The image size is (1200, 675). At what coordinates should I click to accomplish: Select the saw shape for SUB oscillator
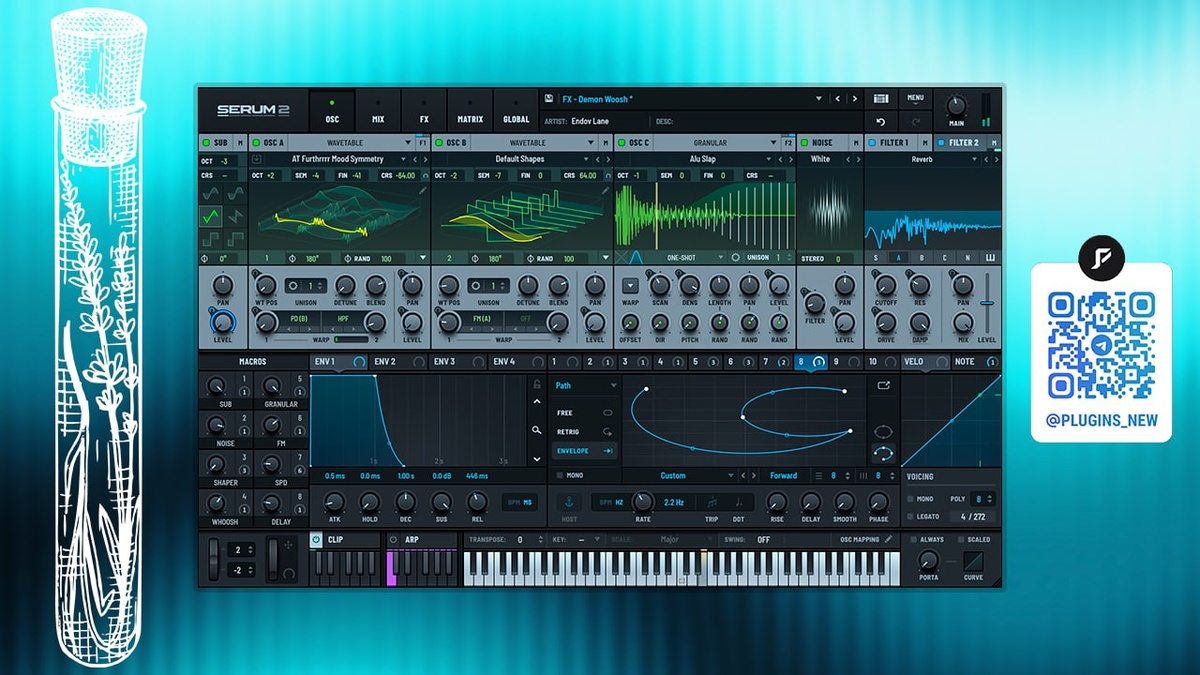click(234, 215)
